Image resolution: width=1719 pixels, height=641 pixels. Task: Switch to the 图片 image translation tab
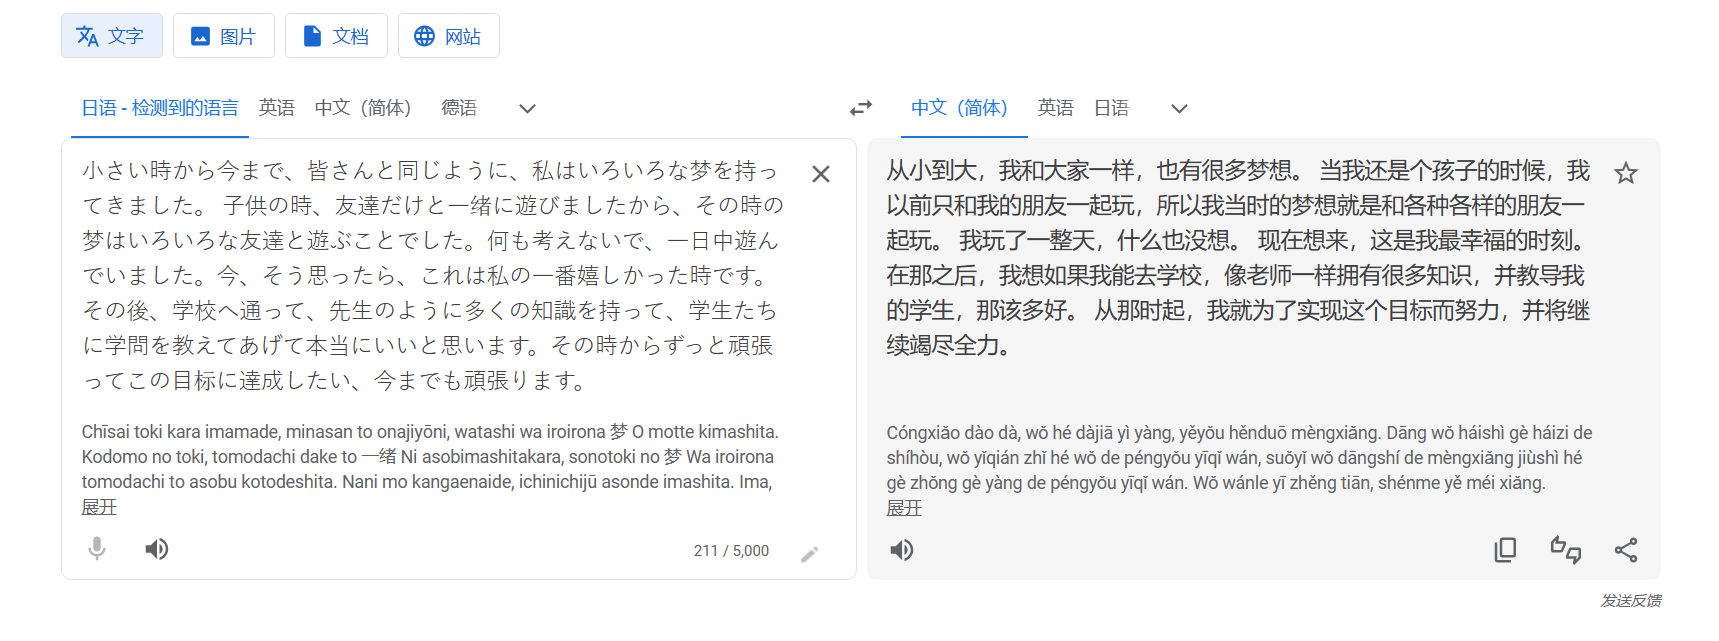point(224,36)
